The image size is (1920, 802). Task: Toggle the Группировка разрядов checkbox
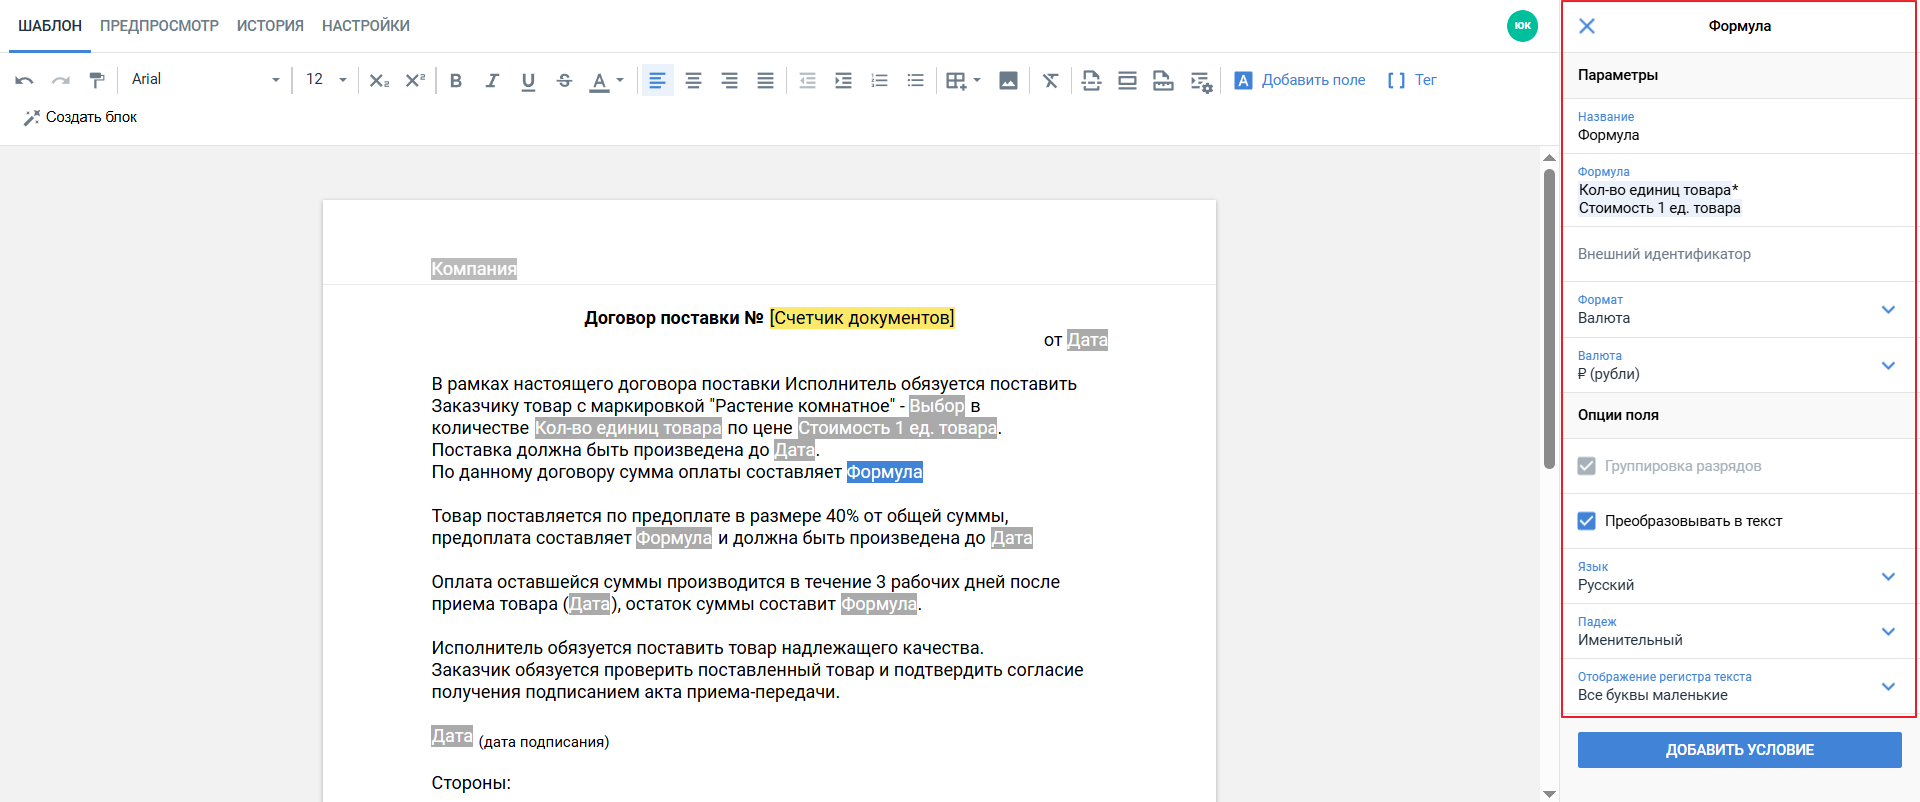pyautogui.click(x=1587, y=466)
